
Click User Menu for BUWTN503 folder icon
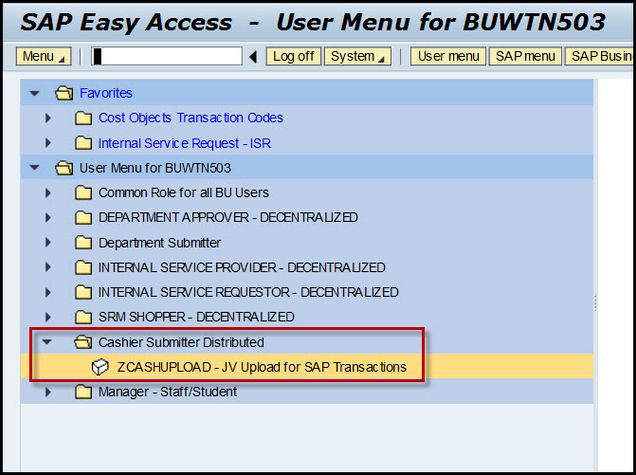pyautogui.click(x=64, y=168)
